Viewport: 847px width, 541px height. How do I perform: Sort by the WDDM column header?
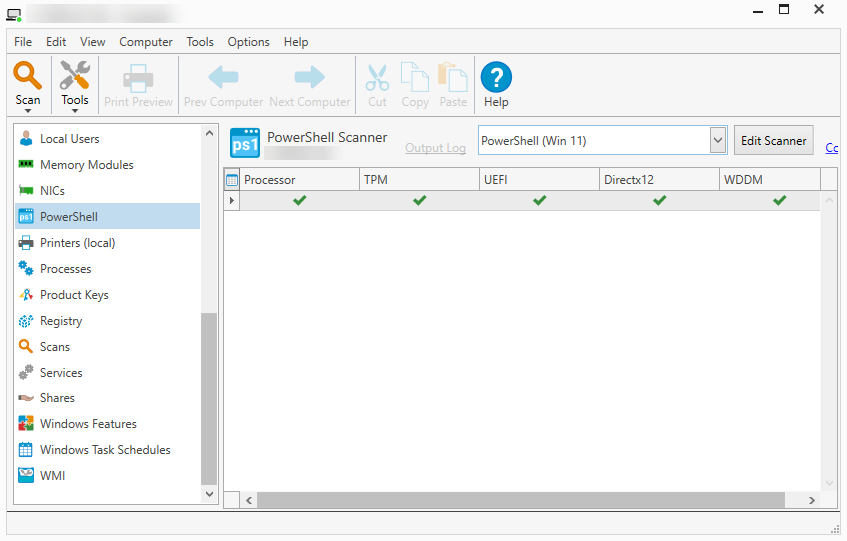(770, 180)
